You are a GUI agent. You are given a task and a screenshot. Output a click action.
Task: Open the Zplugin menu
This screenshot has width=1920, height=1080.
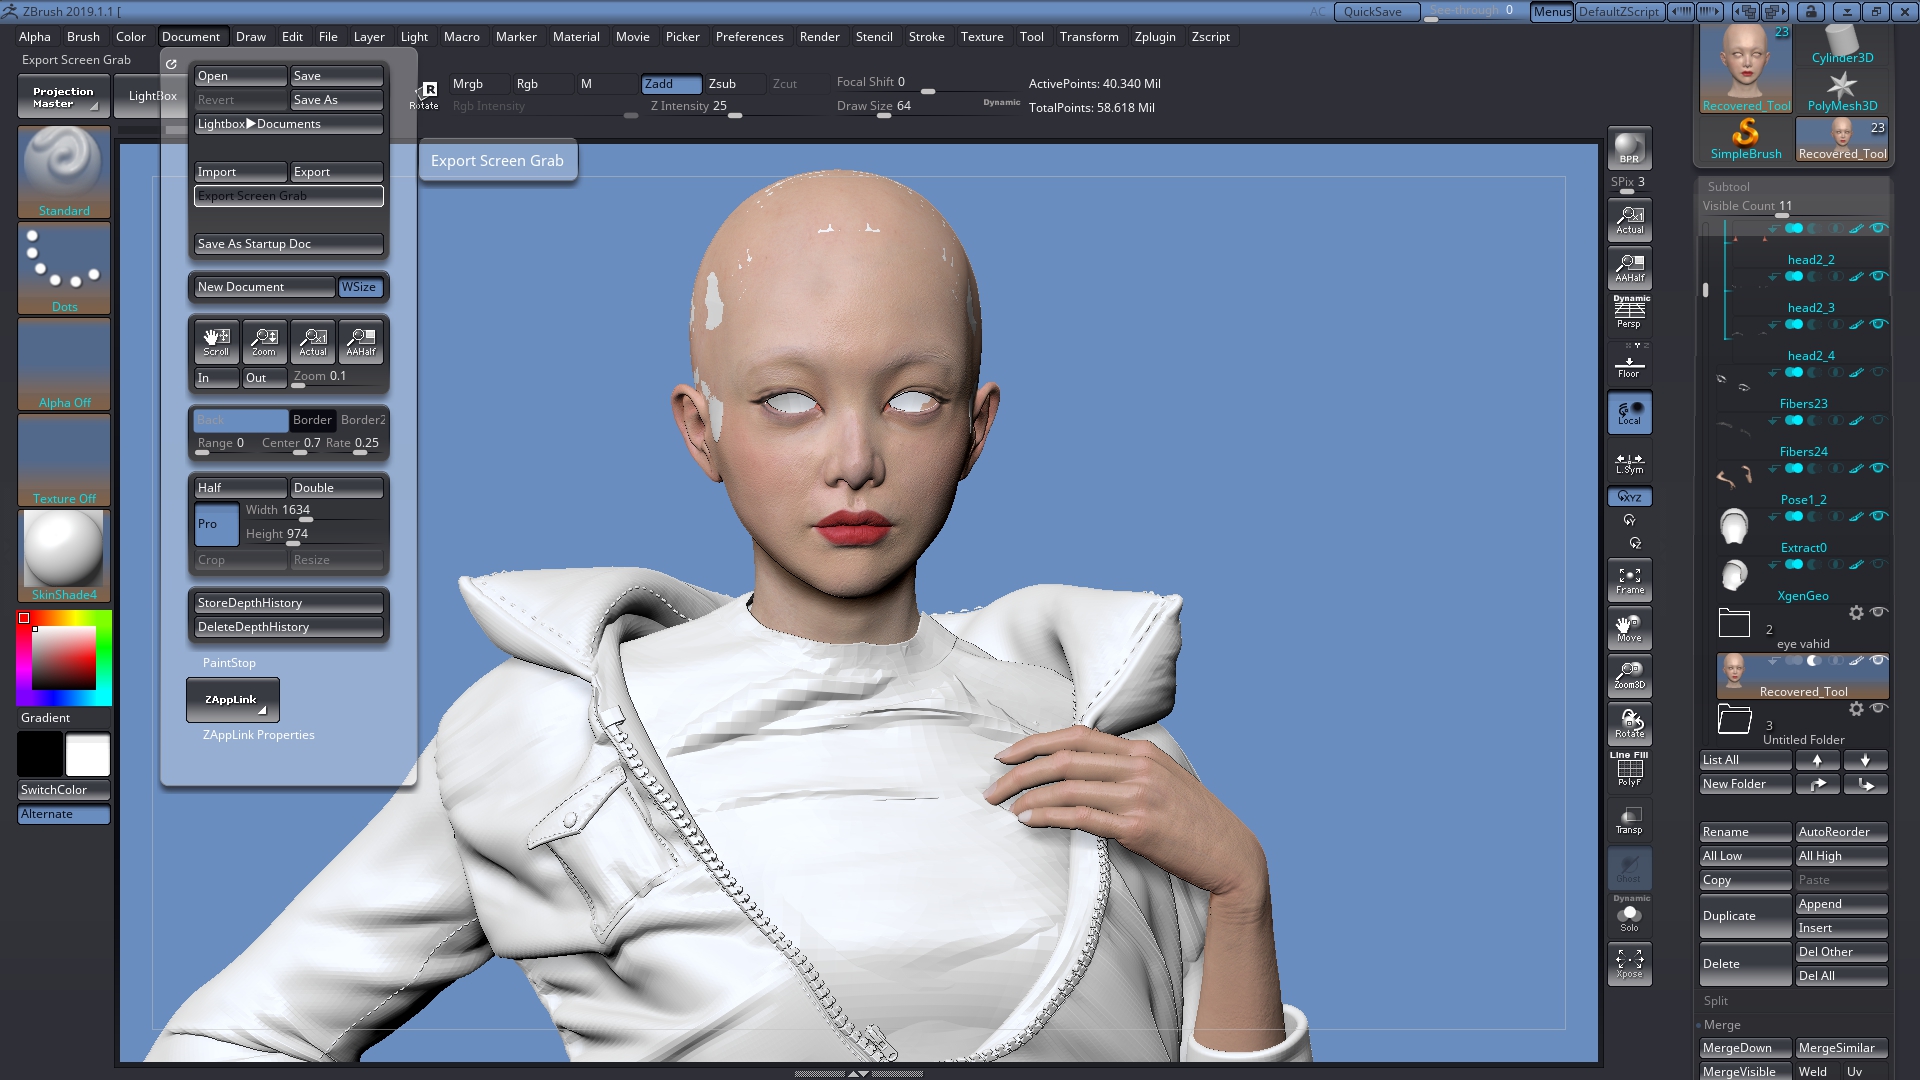[1155, 37]
